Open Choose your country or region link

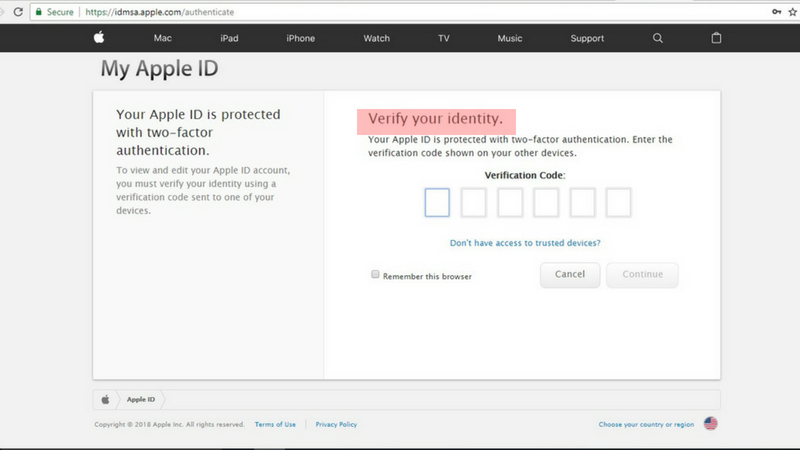point(646,424)
